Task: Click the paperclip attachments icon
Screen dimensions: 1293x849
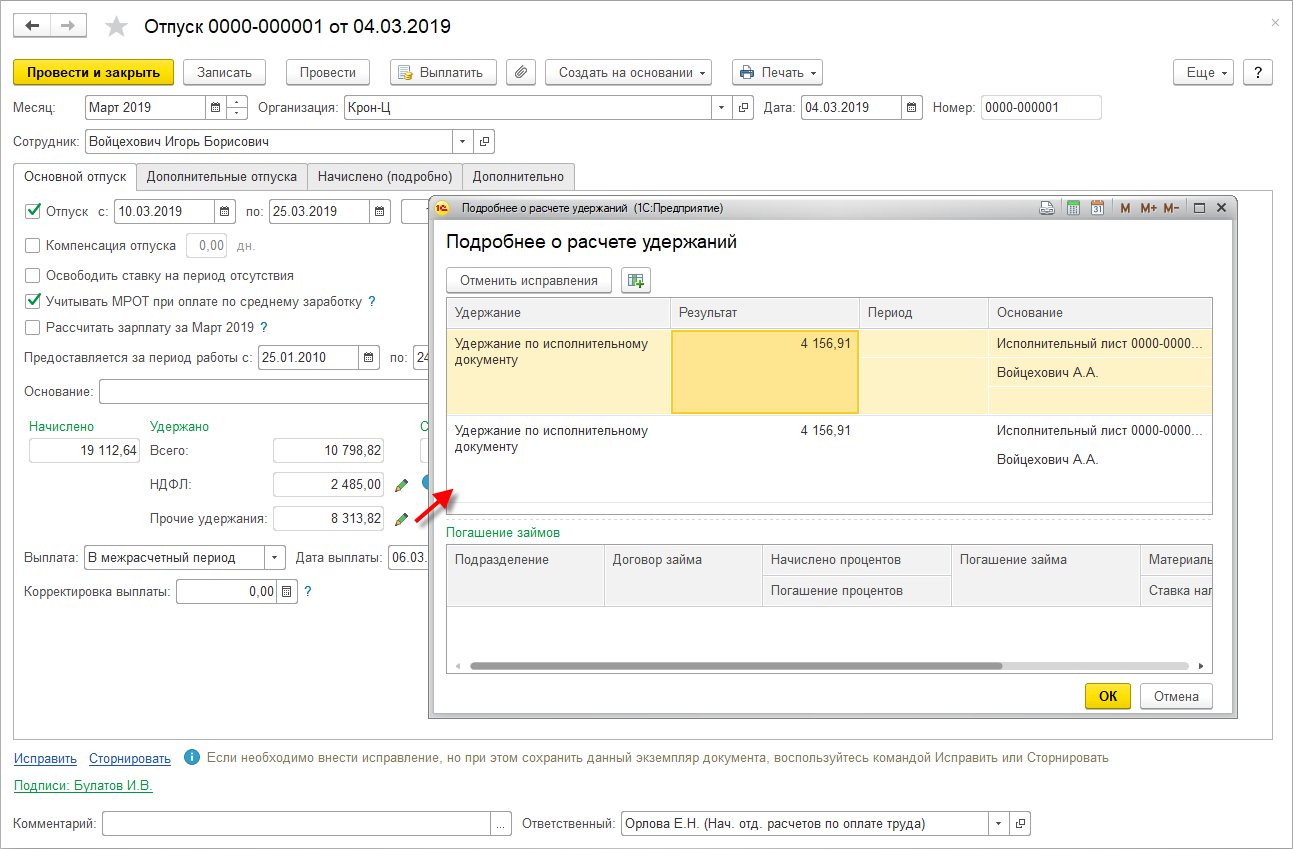Action: point(520,72)
